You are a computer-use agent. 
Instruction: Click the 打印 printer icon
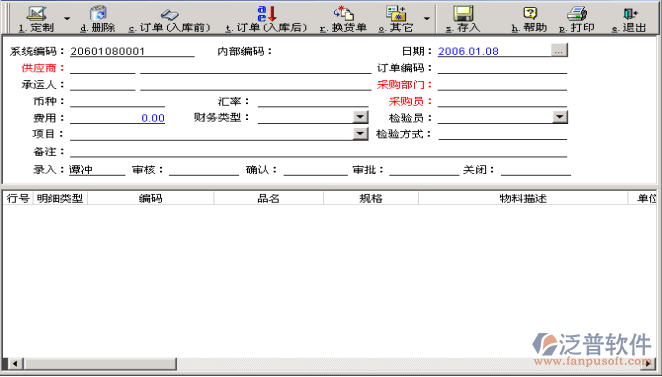(577, 14)
